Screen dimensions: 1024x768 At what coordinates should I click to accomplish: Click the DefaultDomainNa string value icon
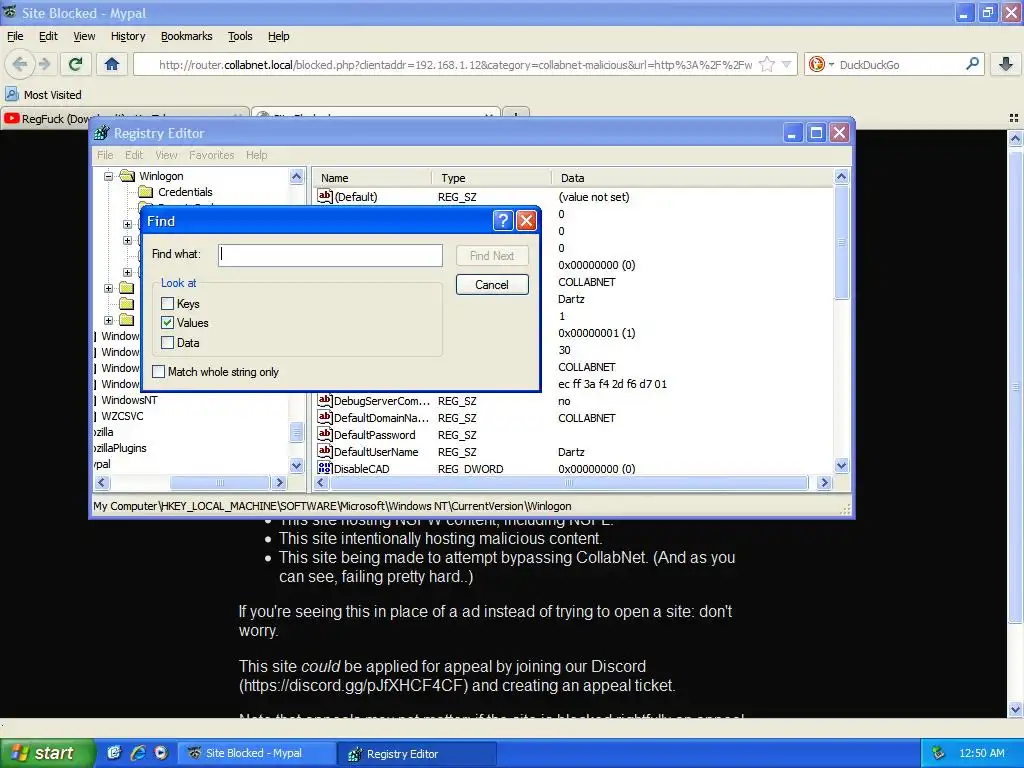pos(325,417)
